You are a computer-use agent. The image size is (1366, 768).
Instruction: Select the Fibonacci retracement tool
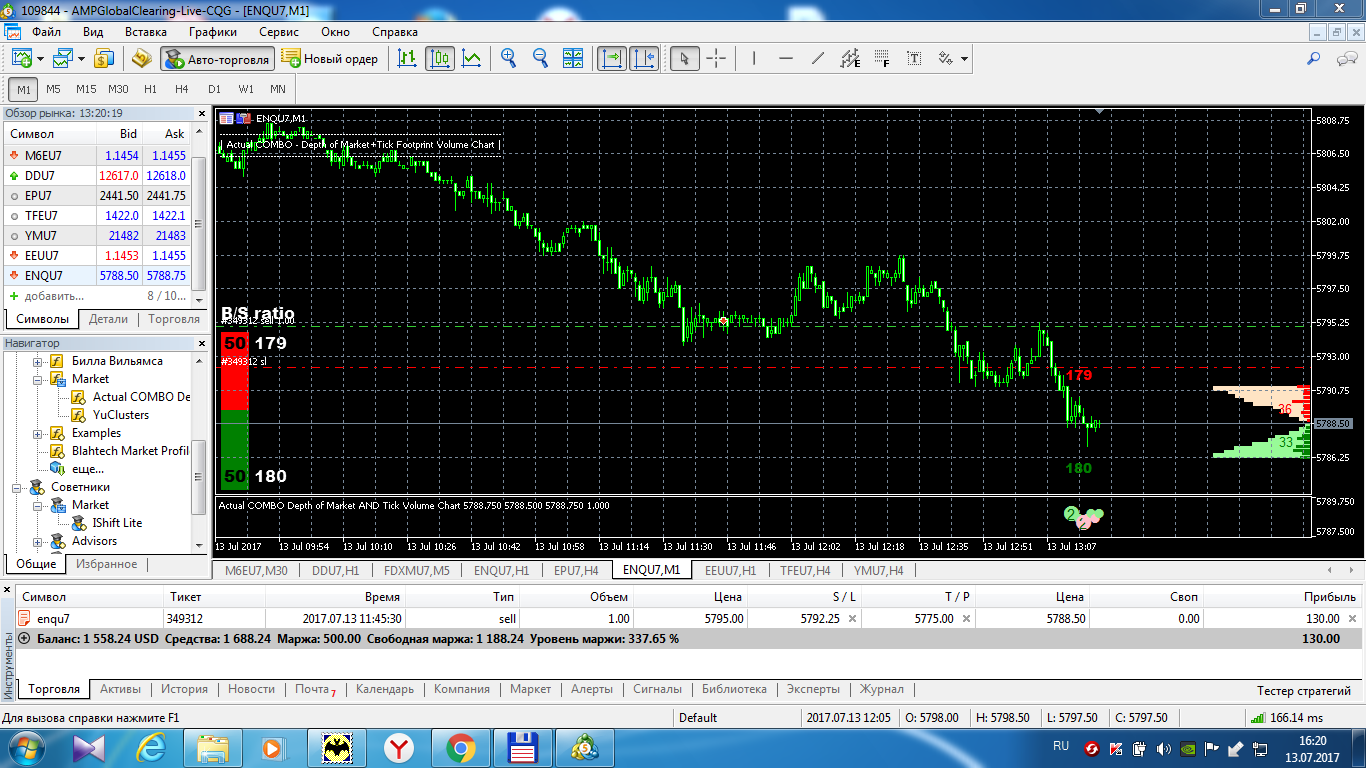882,59
